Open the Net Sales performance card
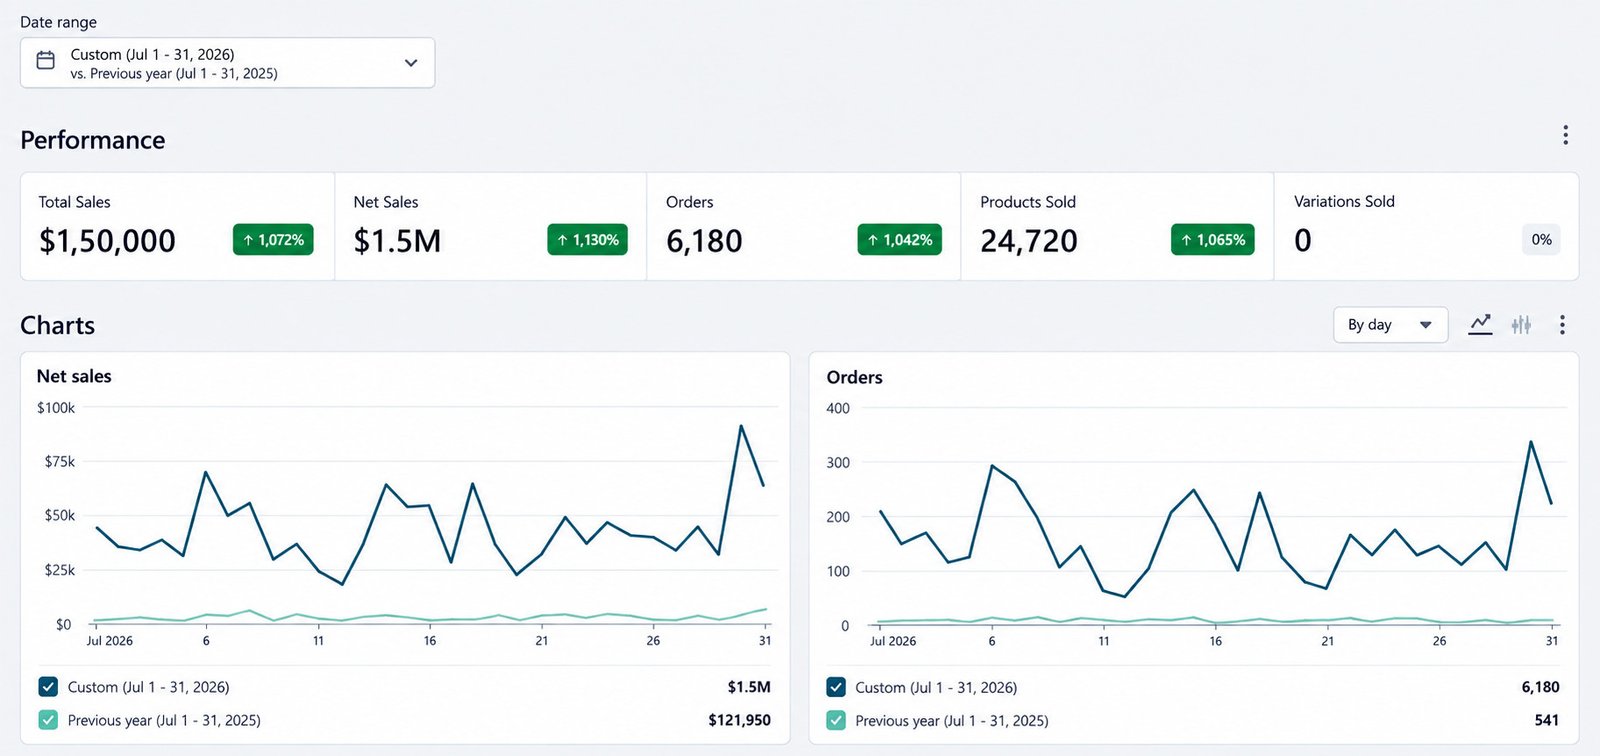Screen dimensions: 1600x756 point(491,226)
